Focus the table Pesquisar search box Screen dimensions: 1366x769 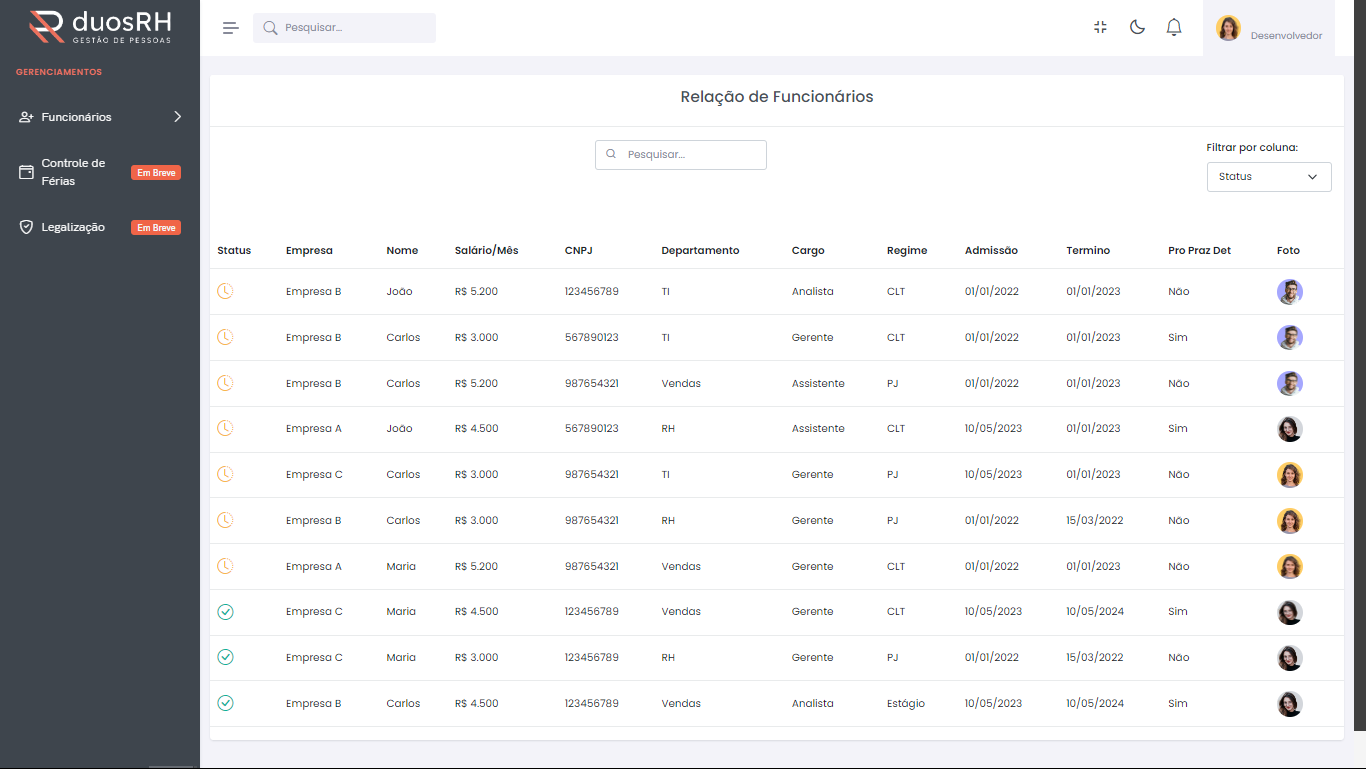(x=690, y=155)
